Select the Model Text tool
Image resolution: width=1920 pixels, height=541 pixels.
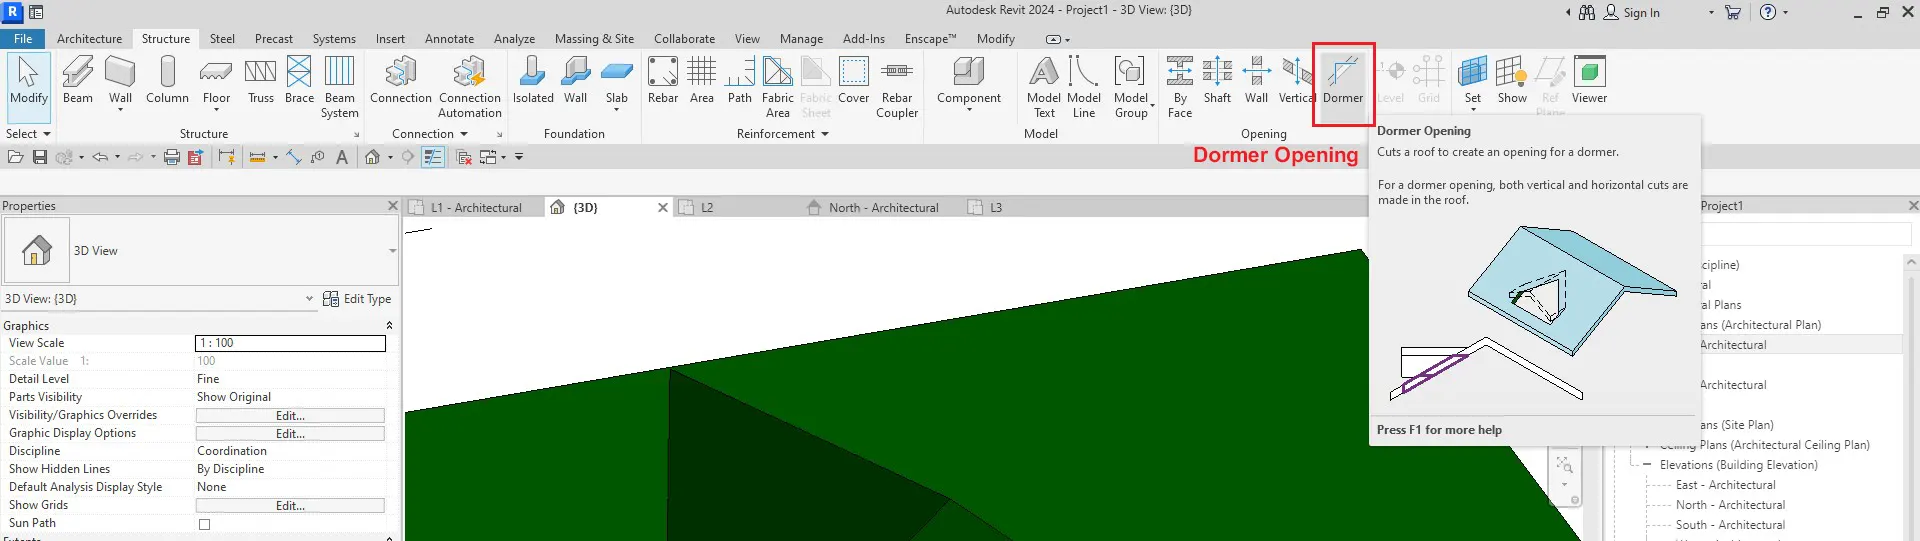[1043, 87]
